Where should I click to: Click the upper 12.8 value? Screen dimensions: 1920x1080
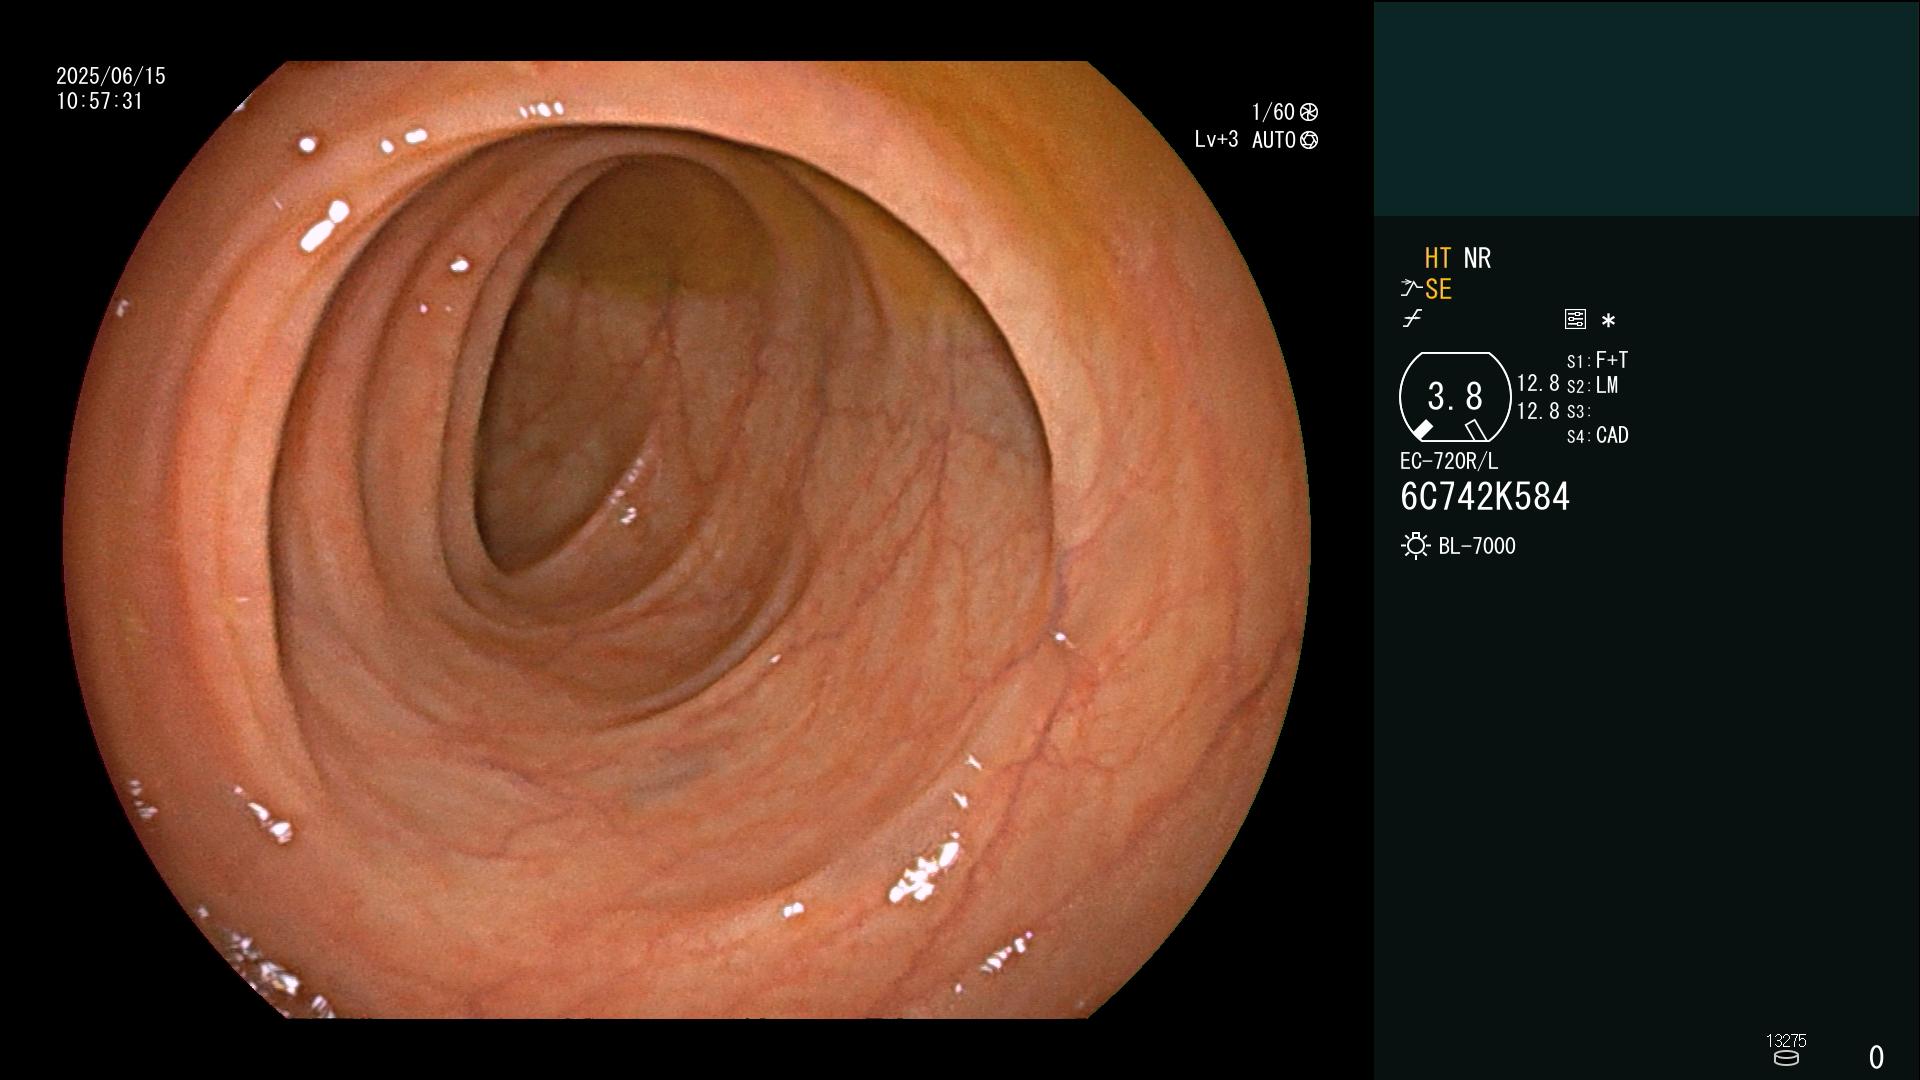(x=1538, y=384)
